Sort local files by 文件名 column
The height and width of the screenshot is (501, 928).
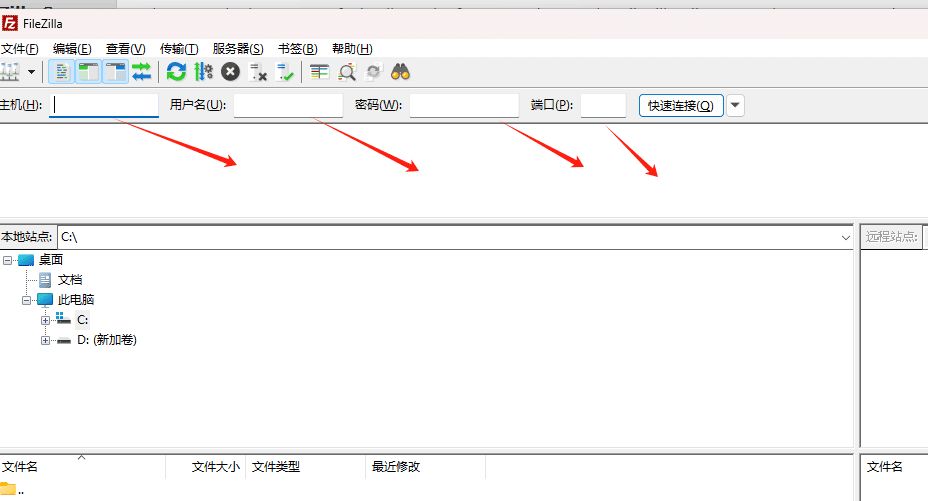pos(82,467)
